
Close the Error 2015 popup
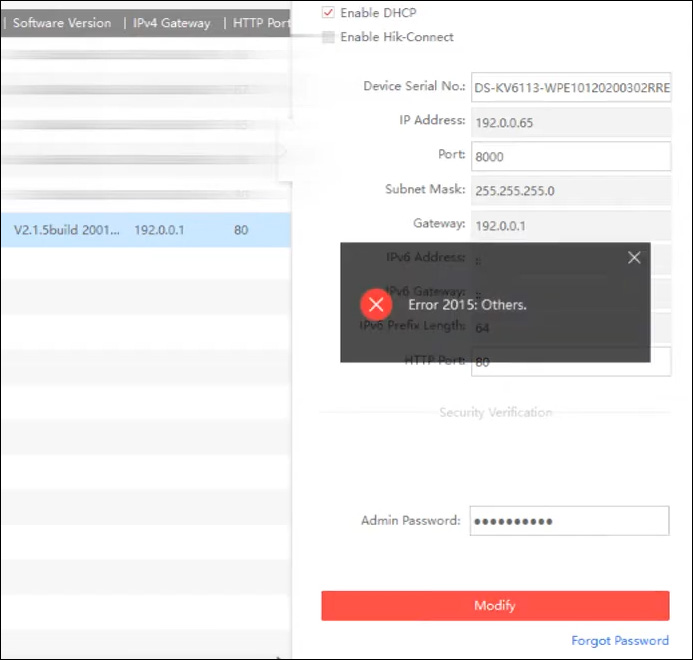click(x=634, y=258)
